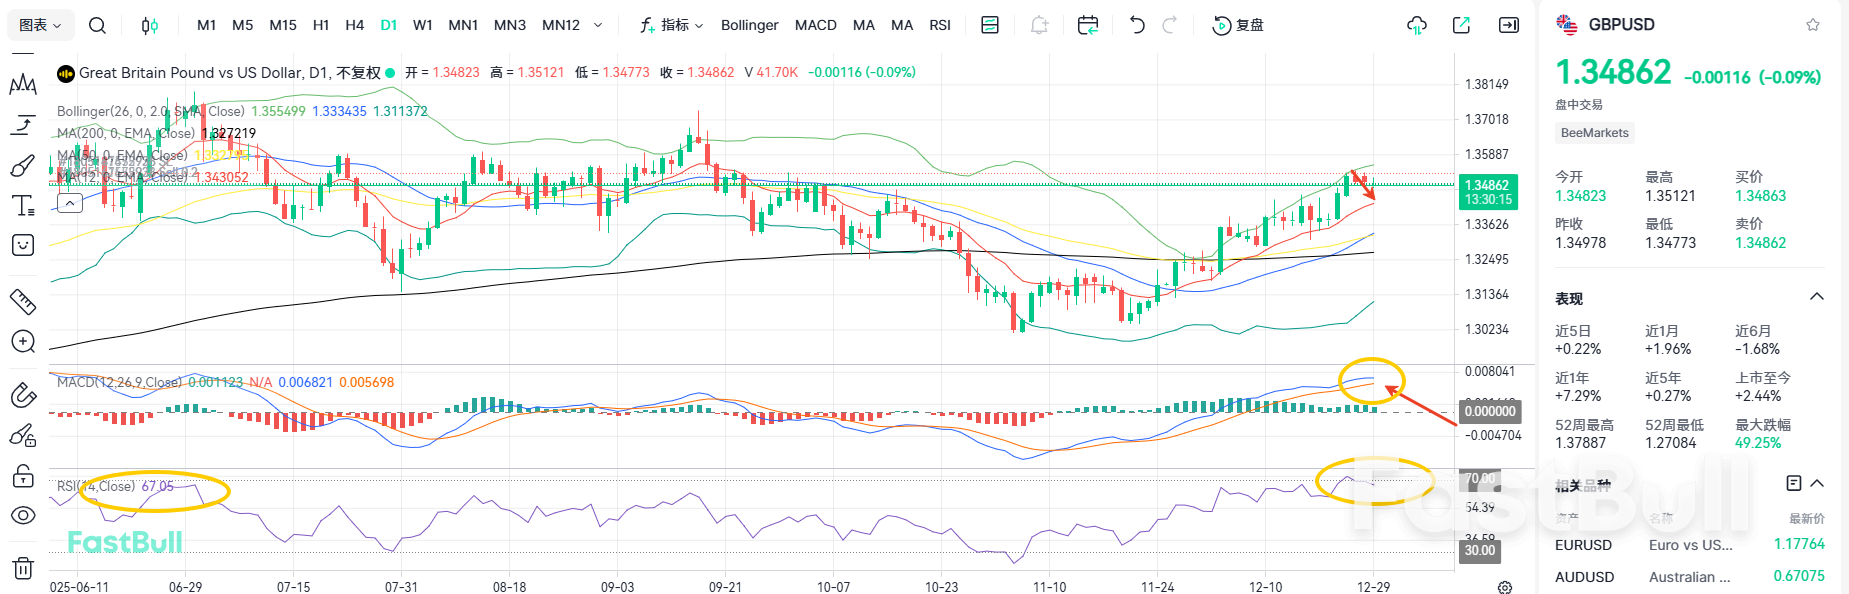The width and height of the screenshot is (1849, 594).
Task: Delete drawings with the trash icon
Action: click(x=23, y=568)
